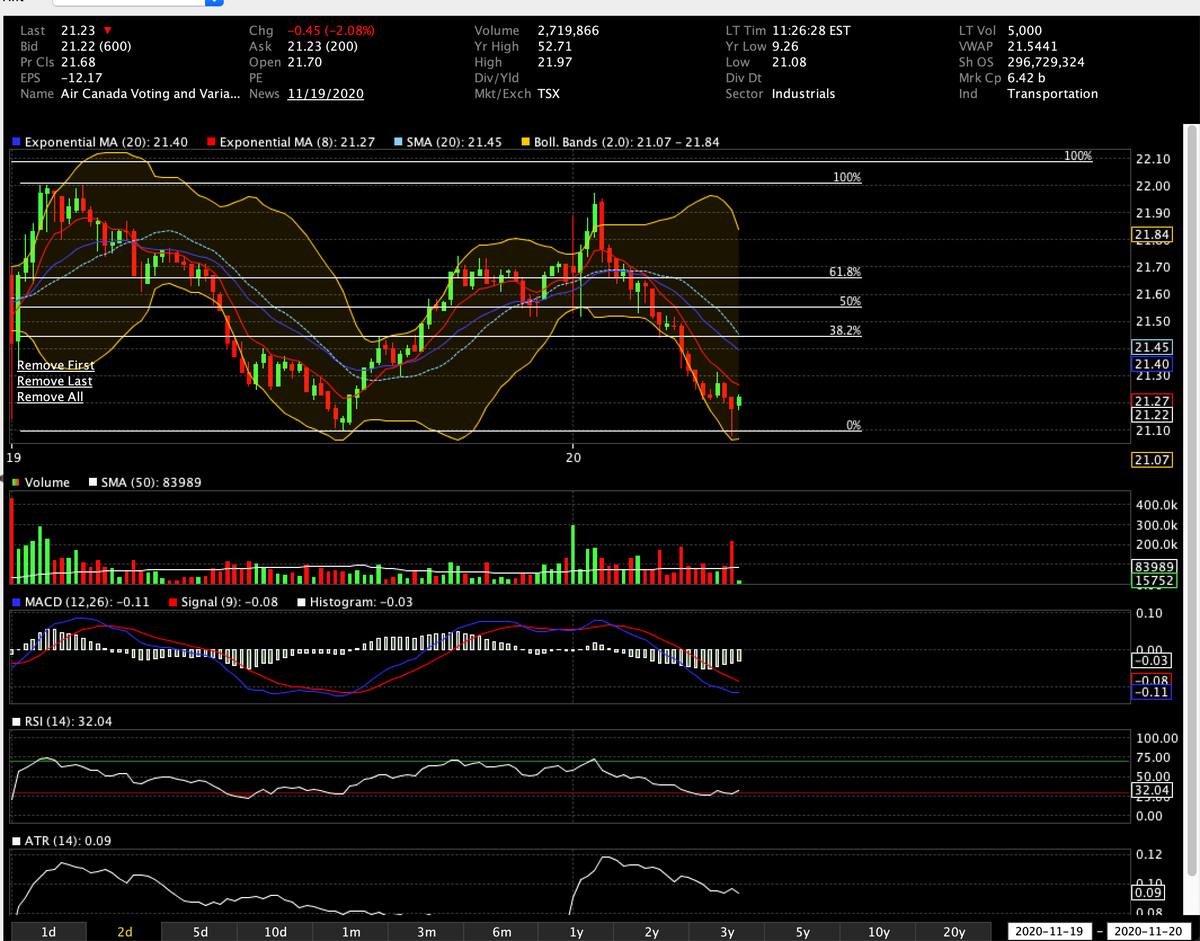
Task: Click the 61.8% Fibonacci level label
Action: (x=845, y=272)
